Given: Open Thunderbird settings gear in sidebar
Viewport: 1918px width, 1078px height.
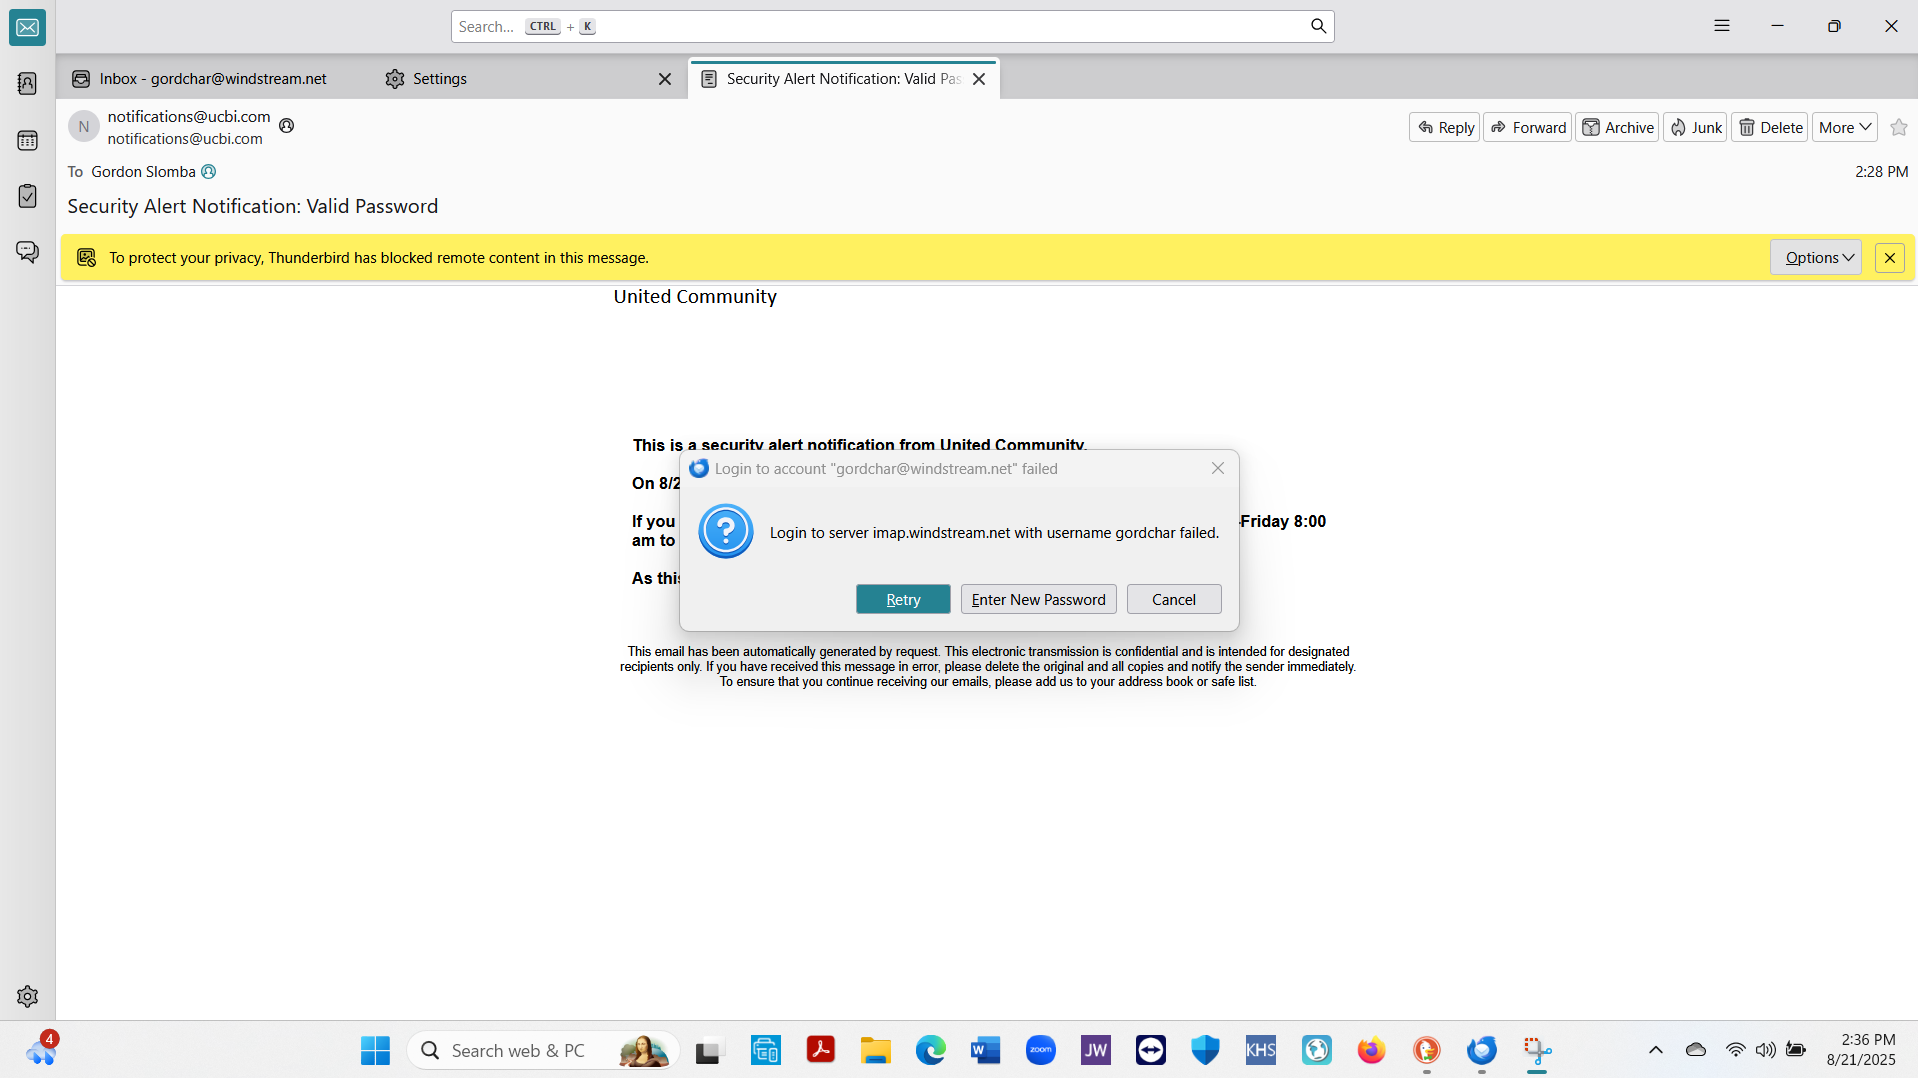Looking at the screenshot, I should [27, 996].
